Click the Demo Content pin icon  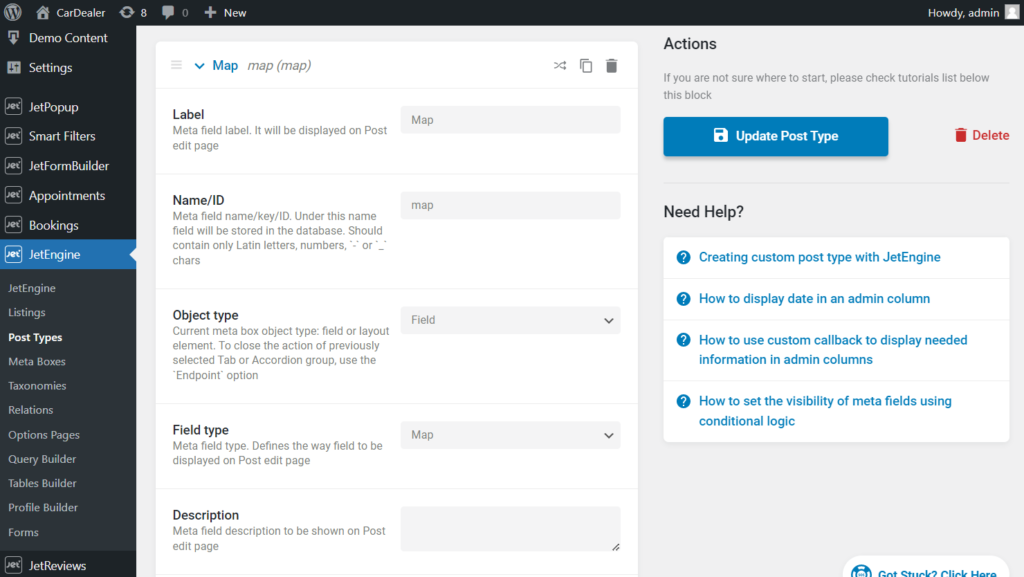click(14, 38)
